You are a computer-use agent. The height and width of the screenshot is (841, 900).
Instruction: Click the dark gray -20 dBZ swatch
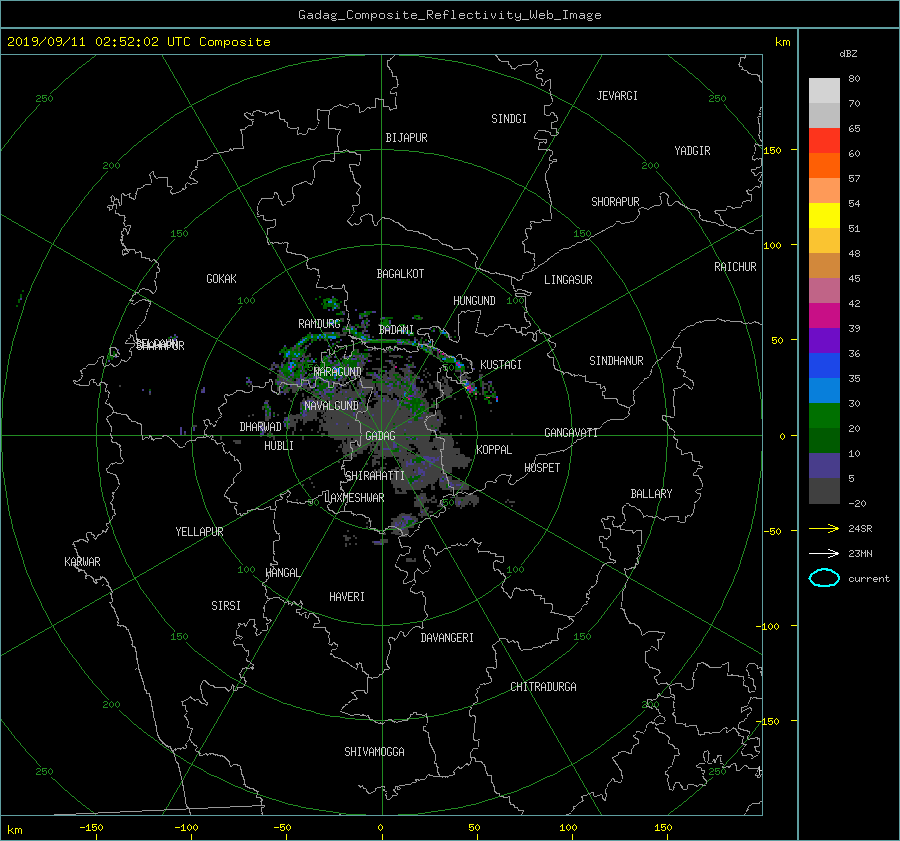pos(824,491)
